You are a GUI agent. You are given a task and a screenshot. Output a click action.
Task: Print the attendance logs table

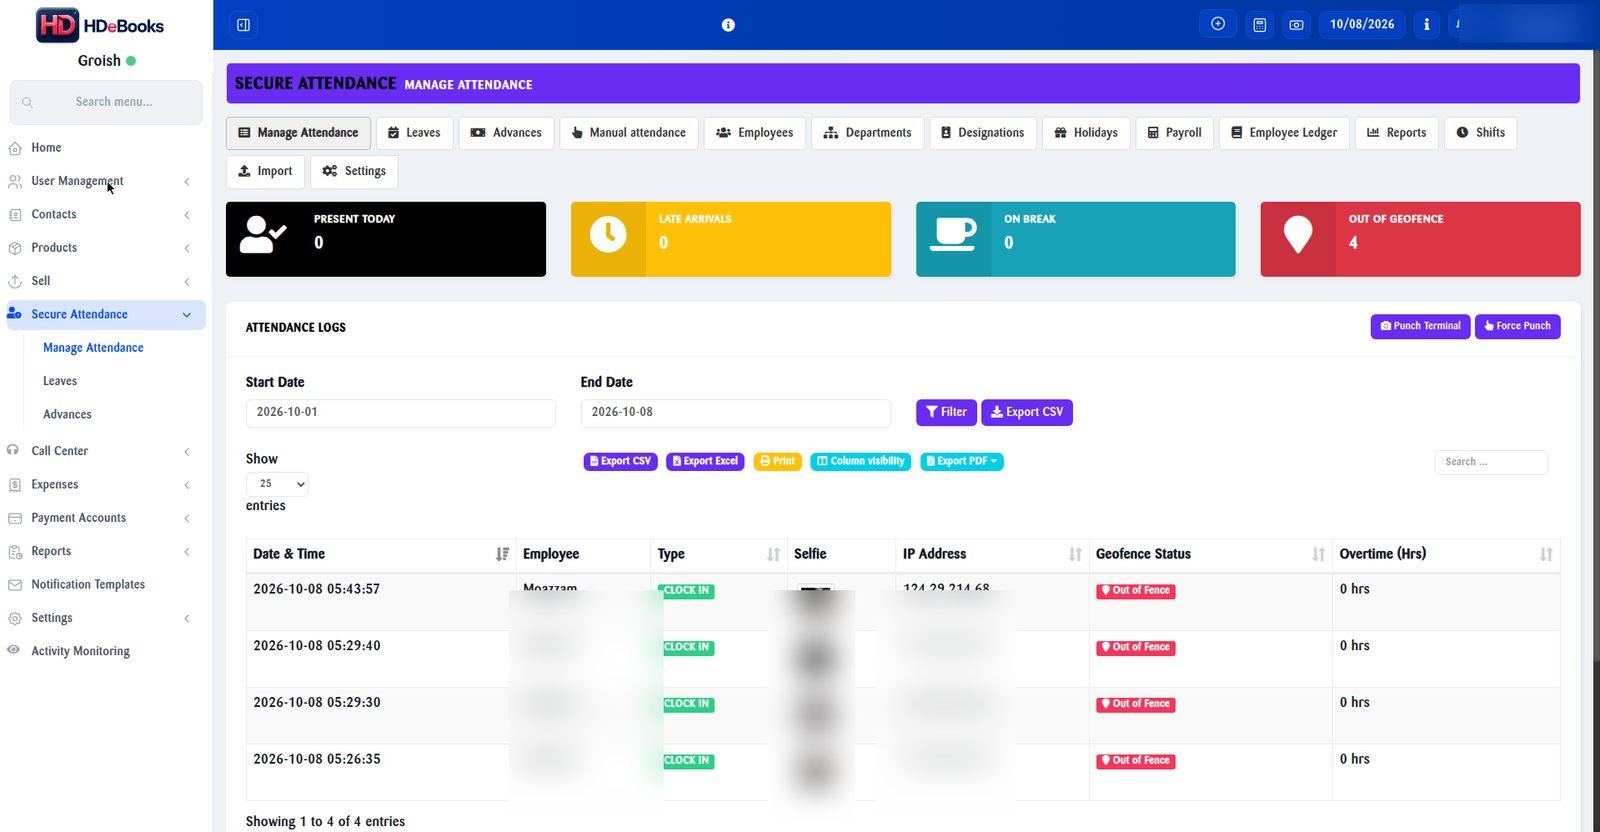click(777, 461)
